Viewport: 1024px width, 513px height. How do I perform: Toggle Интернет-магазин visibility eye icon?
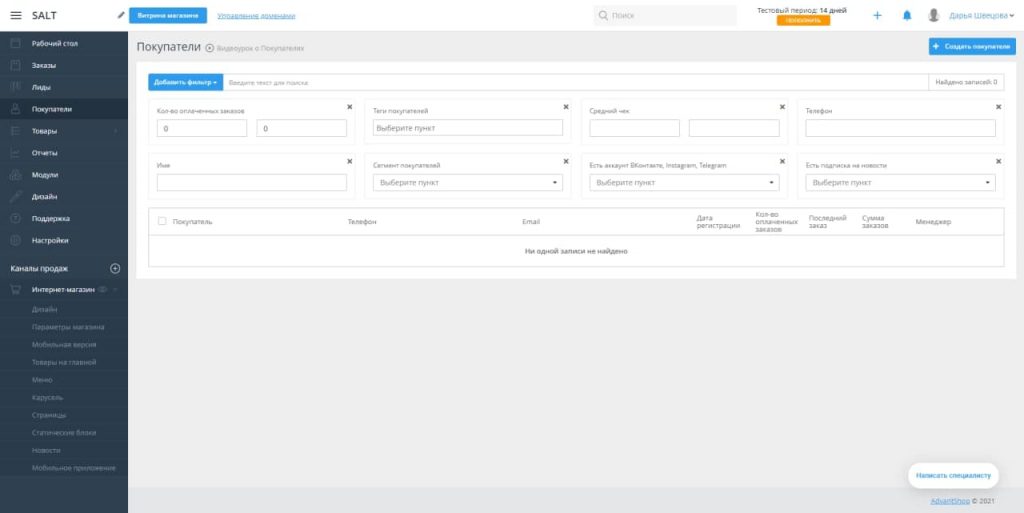click(x=103, y=290)
